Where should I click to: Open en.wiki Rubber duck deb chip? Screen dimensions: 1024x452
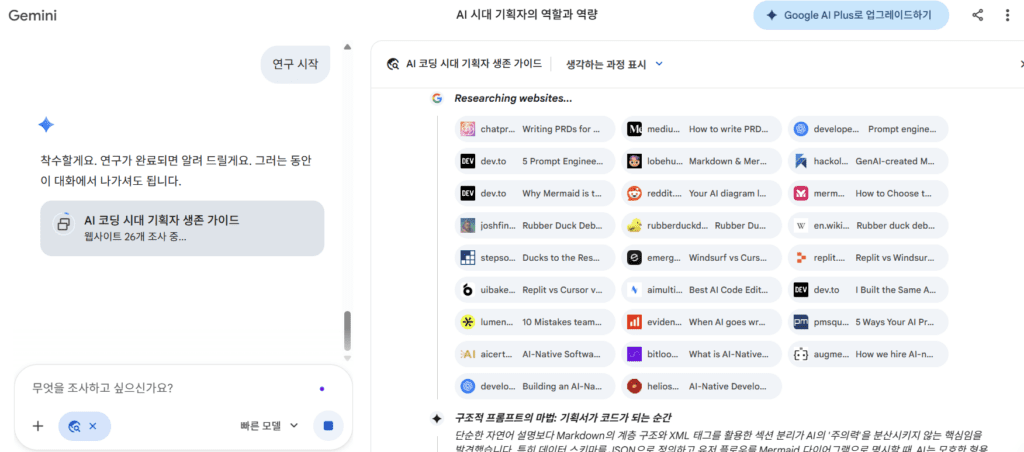tap(868, 225)
